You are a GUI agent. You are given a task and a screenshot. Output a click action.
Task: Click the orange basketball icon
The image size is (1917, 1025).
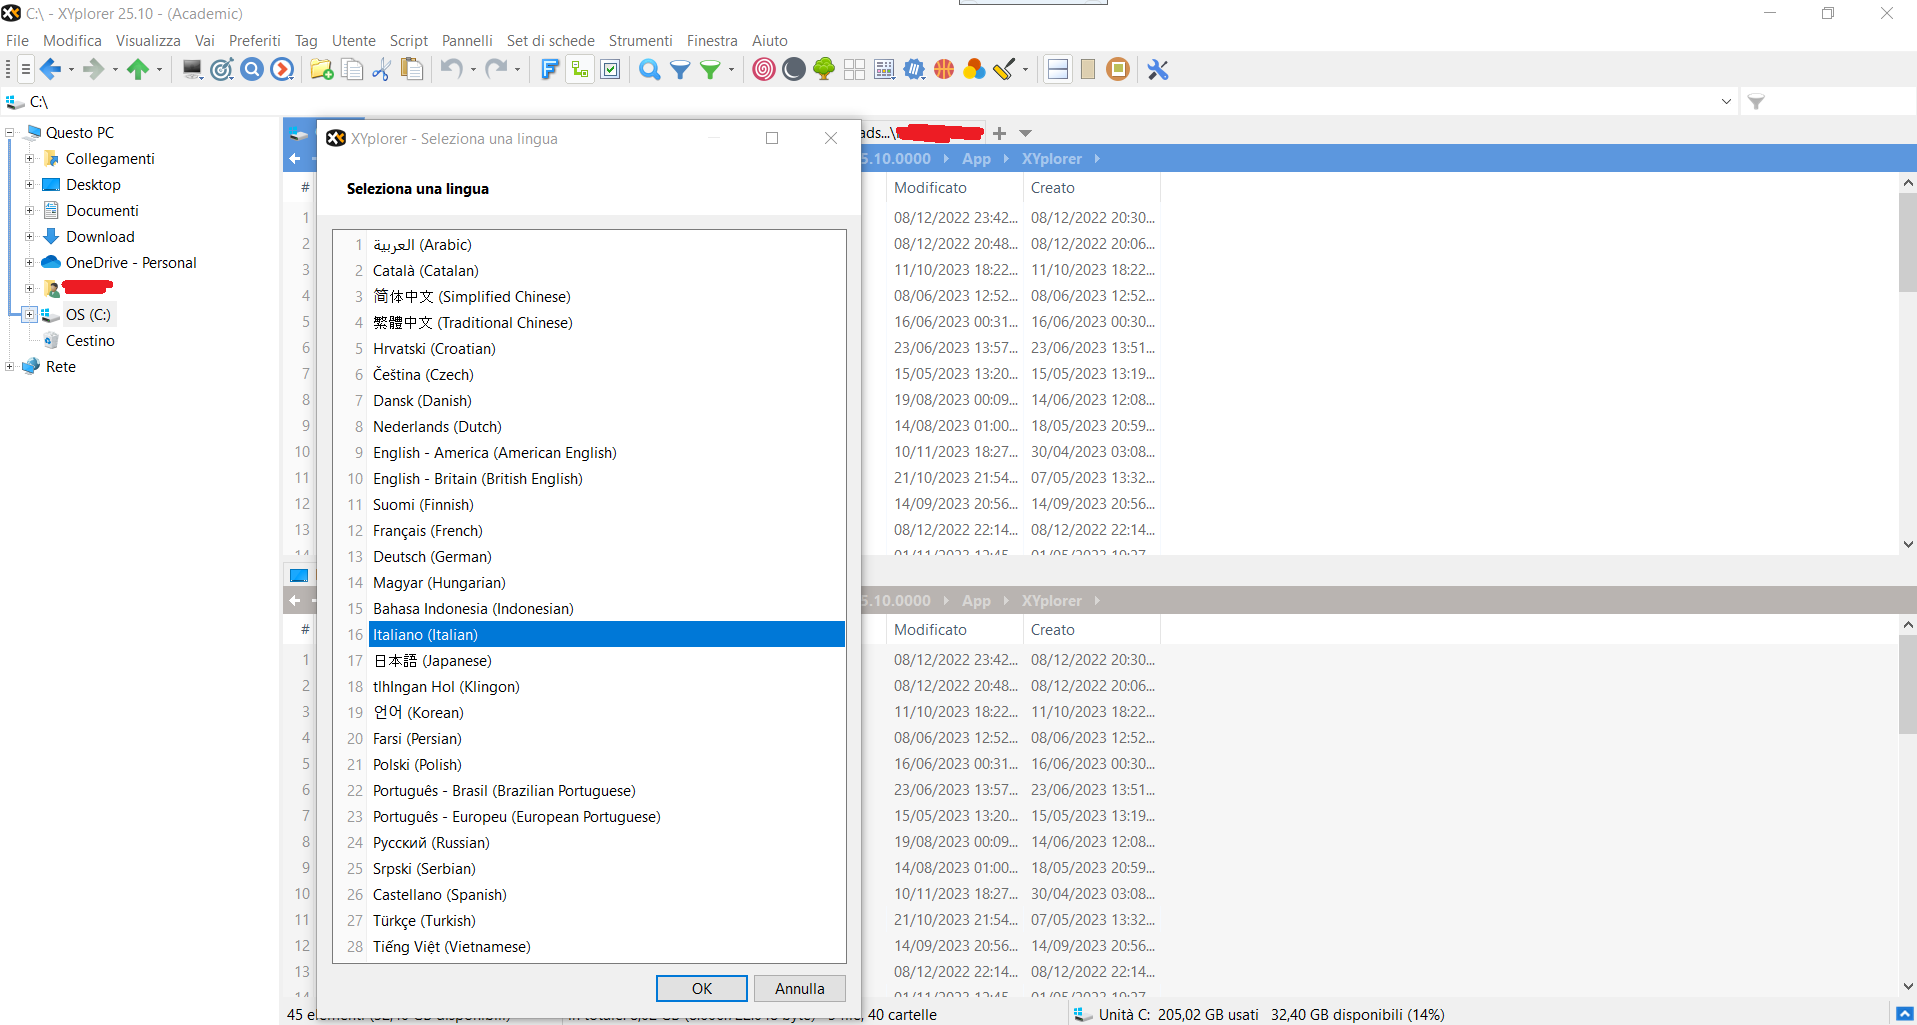(x=944, y=69)
